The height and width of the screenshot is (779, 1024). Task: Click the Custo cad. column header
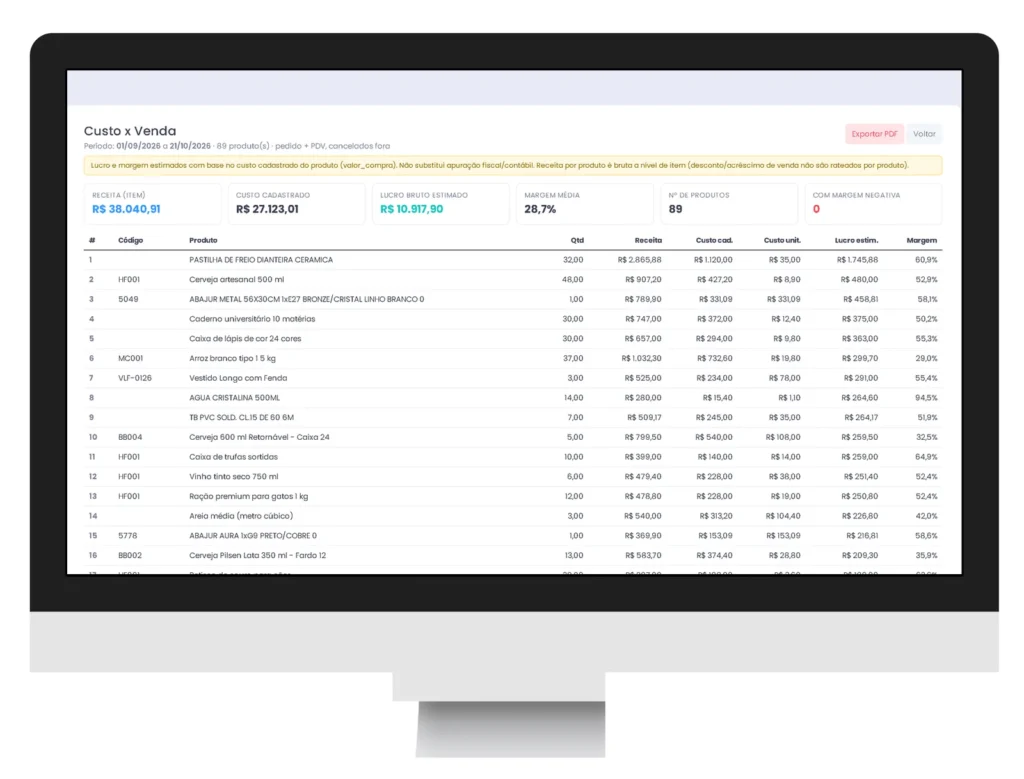point(714,240)
